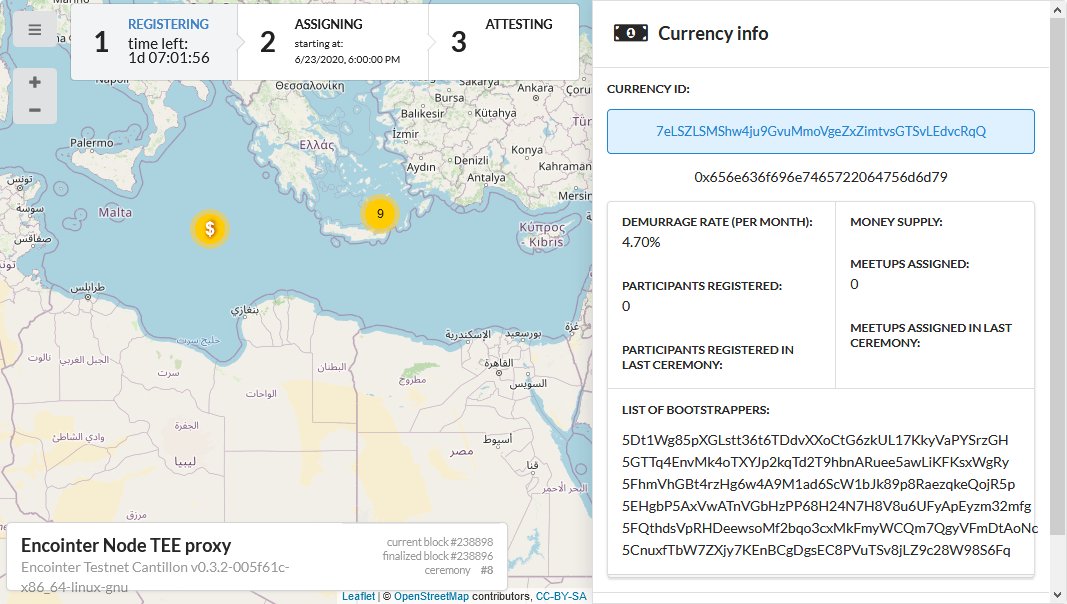Click the Palermo label on the map

pyautogui.click(x=92, y=143)
